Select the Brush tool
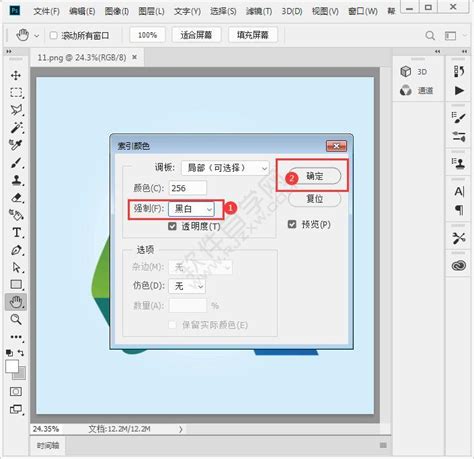This screenshot has height=459, width=474. (x=16, y=163)
